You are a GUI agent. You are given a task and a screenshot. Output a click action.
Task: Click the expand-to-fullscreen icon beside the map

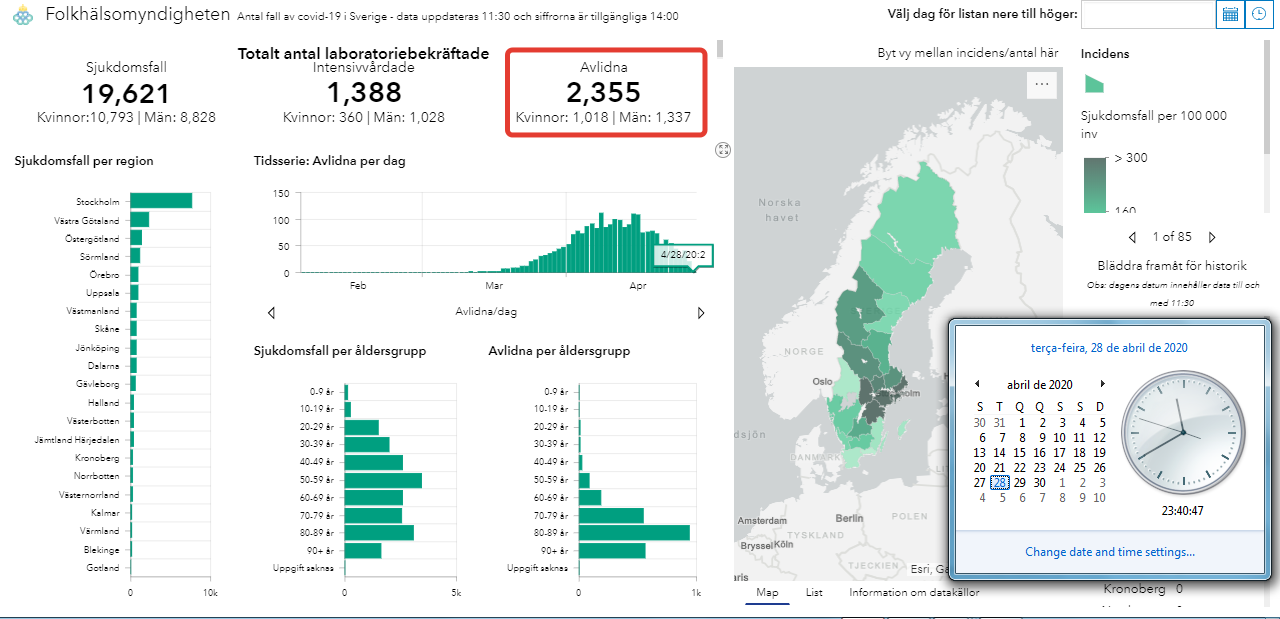click(x=724, y=149)
